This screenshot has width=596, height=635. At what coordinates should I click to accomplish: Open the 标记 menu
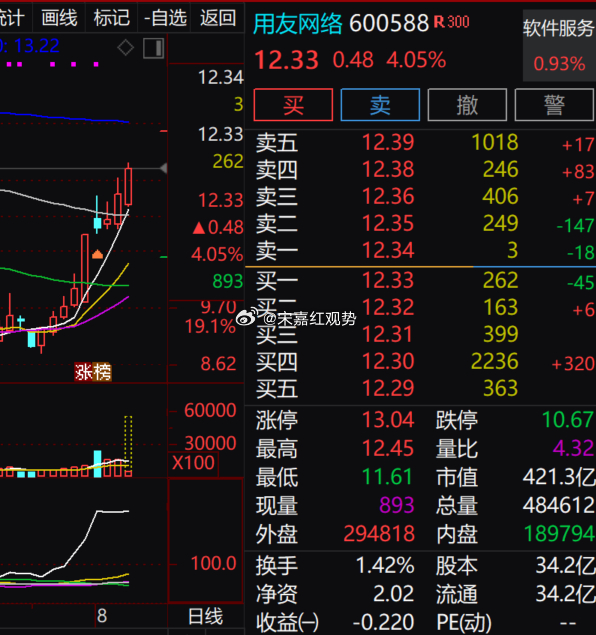(112, 18)
